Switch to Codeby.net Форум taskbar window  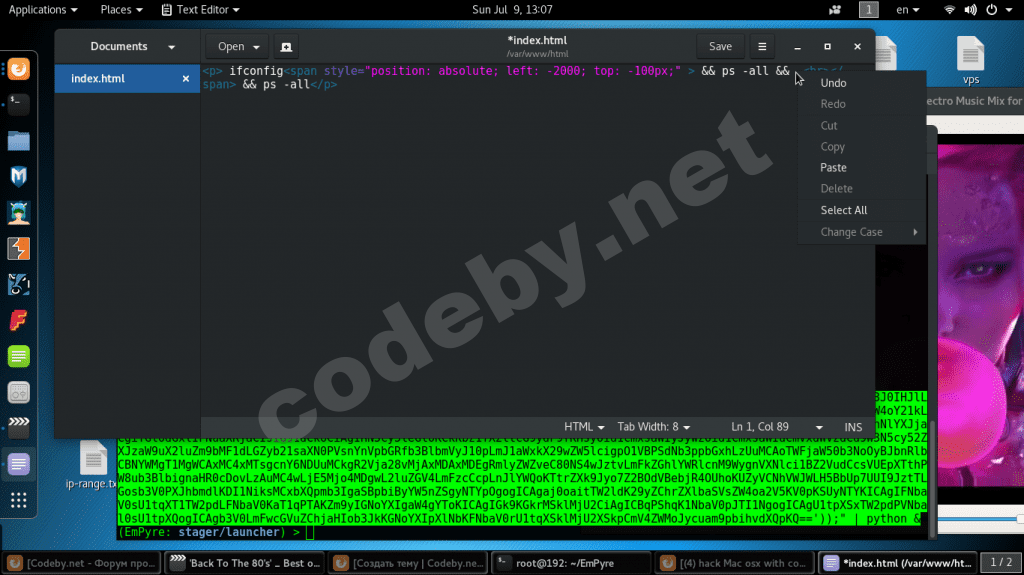(81, 563)
